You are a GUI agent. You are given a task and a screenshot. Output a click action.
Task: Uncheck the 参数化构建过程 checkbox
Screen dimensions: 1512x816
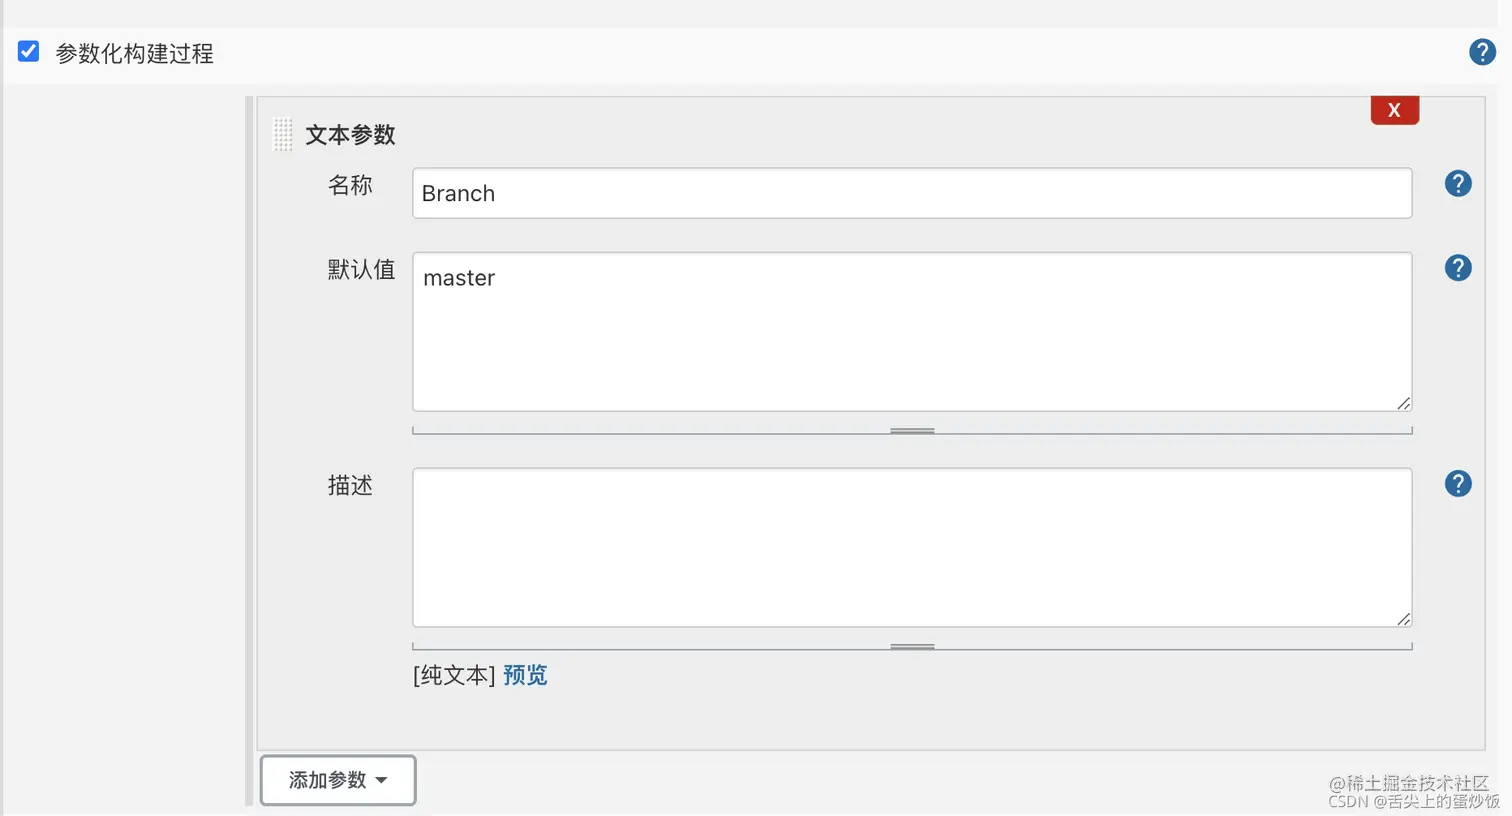coord(29,52)
